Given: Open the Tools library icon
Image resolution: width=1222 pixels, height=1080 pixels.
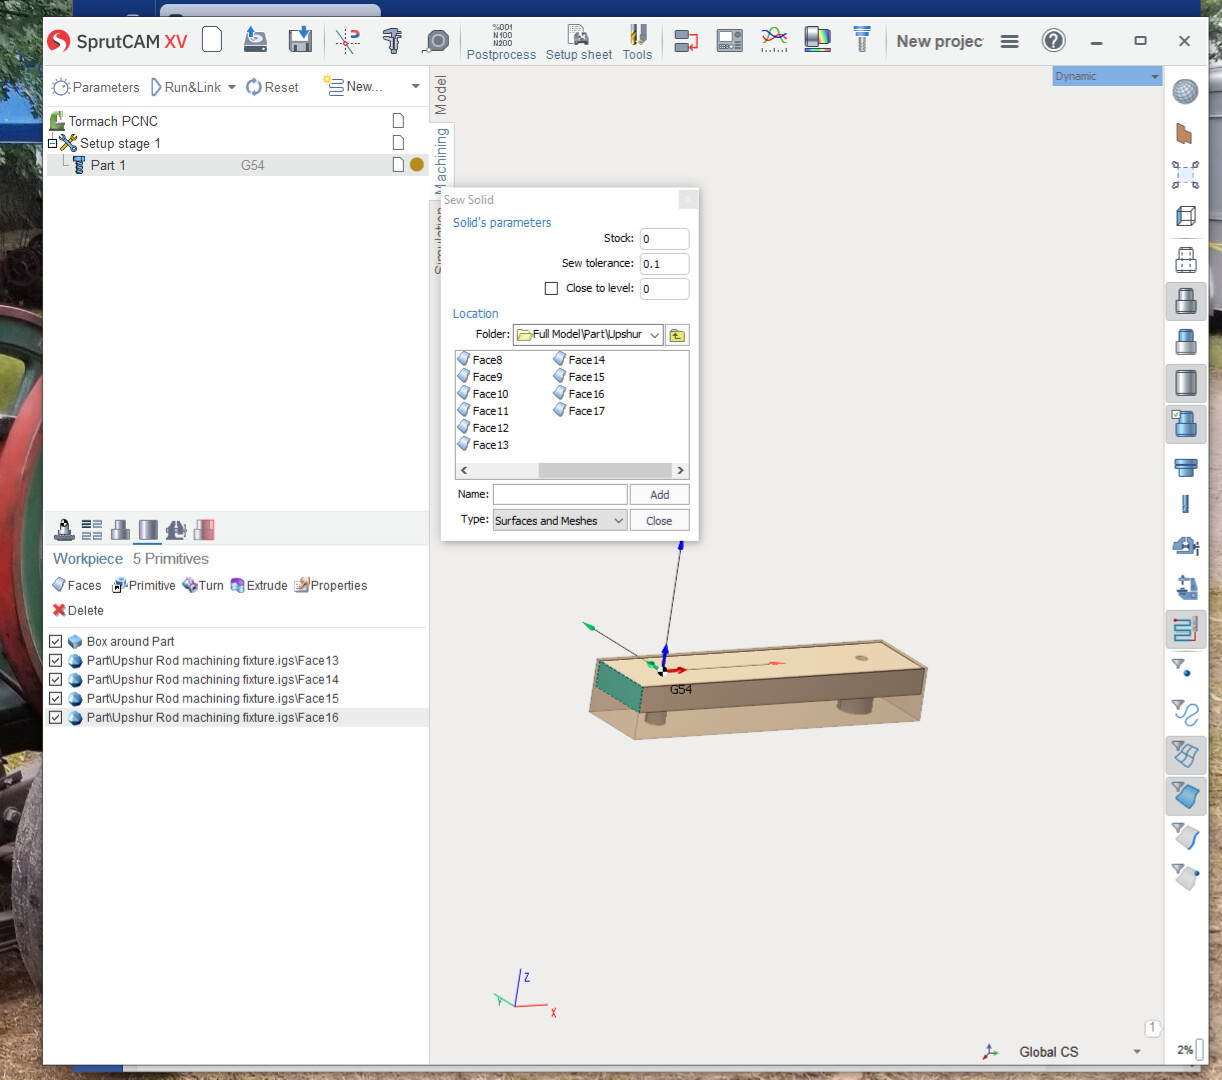Looking at the screenshot, I should 637,42.
